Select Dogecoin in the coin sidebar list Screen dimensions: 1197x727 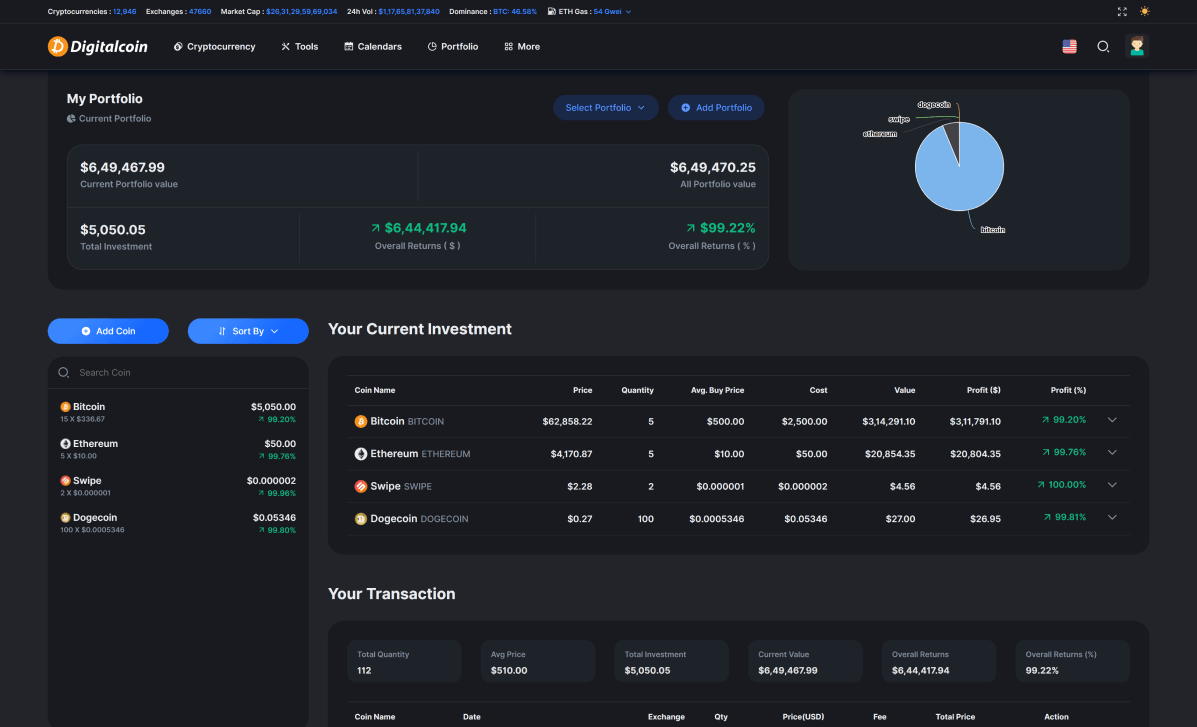coord(178,523)
